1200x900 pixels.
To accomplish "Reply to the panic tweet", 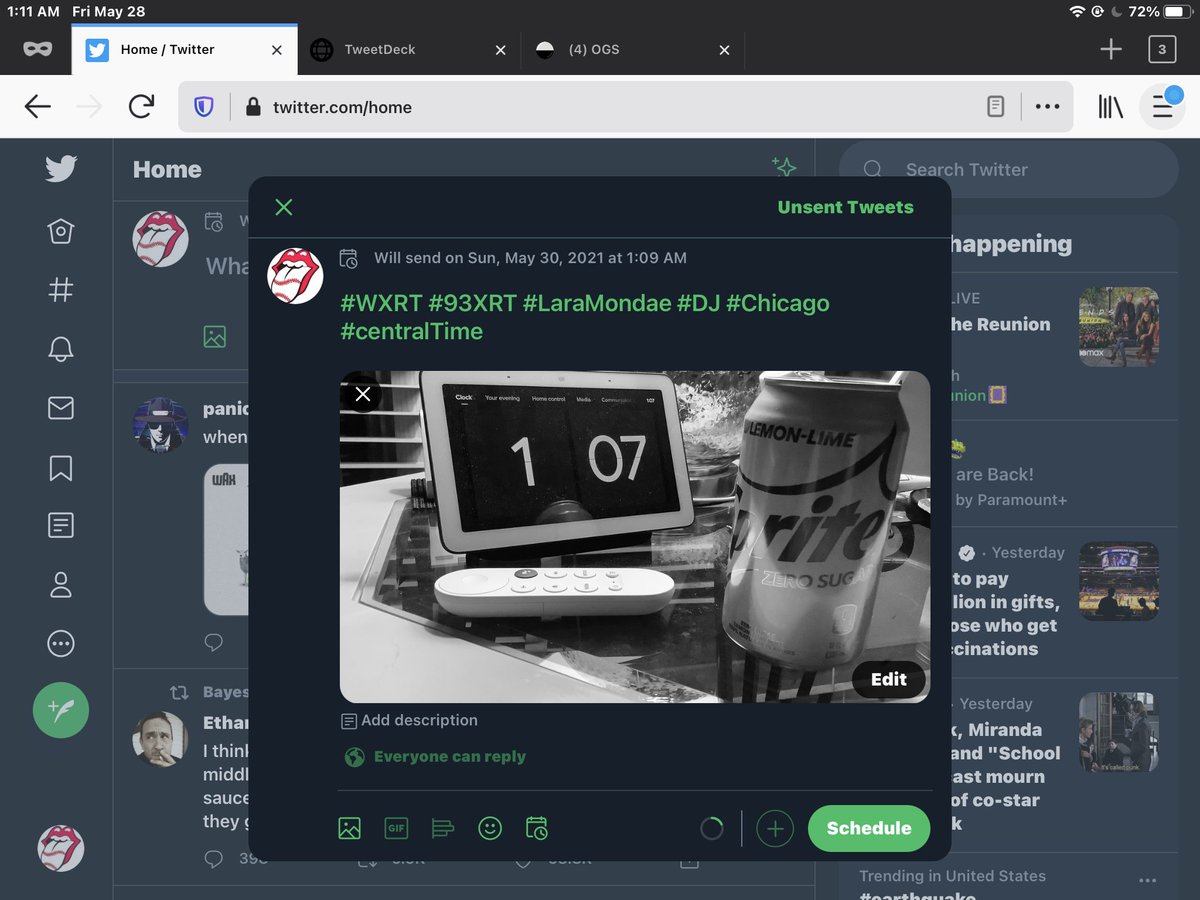I will click(x=213, y=641).
